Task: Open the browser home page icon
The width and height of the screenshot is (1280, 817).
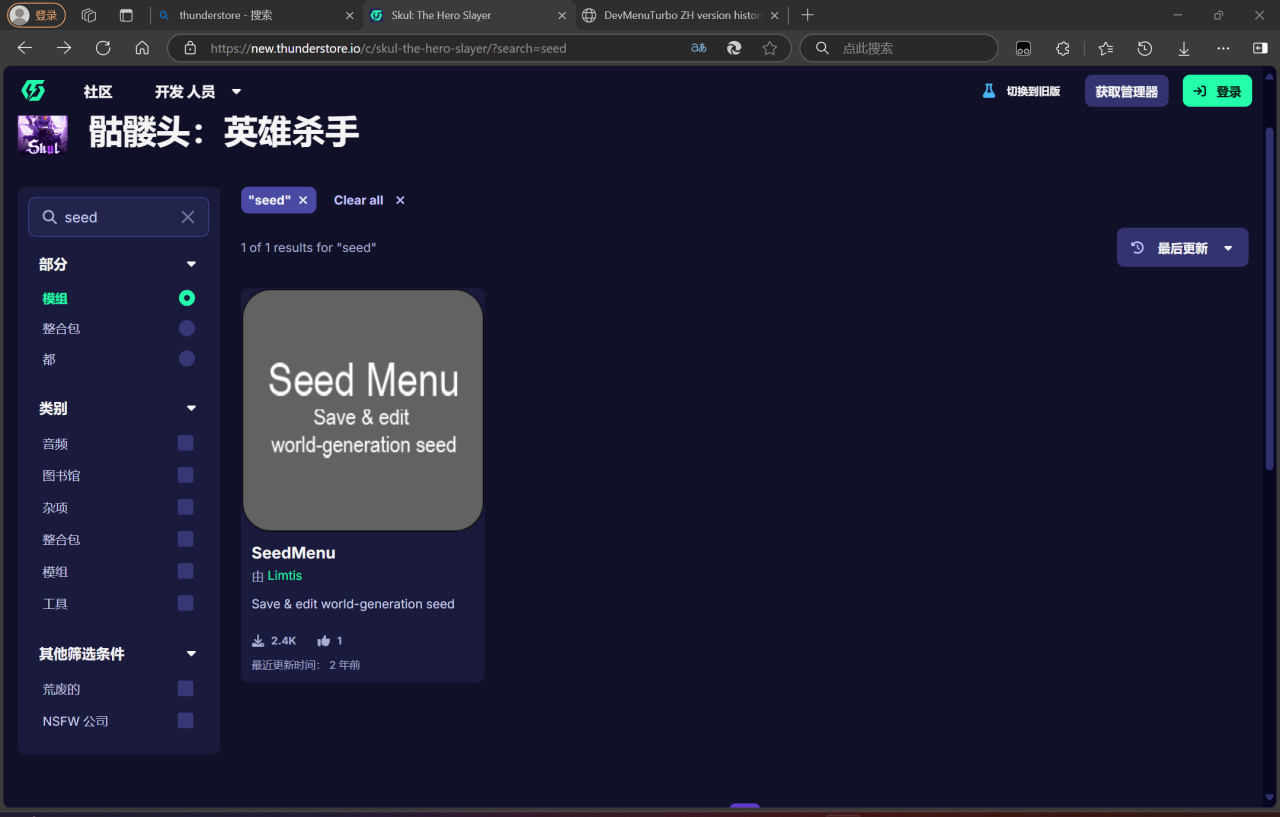Action: coord(142,48)
